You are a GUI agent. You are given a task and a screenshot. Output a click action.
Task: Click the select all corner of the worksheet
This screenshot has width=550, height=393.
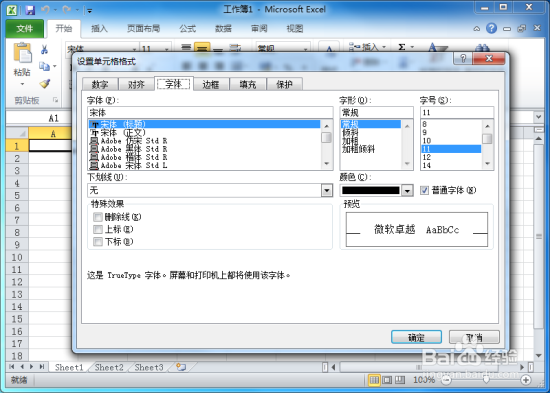[x=17, y=133]
